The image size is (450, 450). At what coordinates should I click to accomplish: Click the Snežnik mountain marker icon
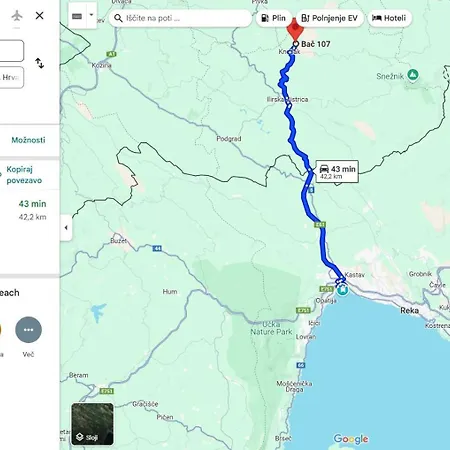pos(413,75)
